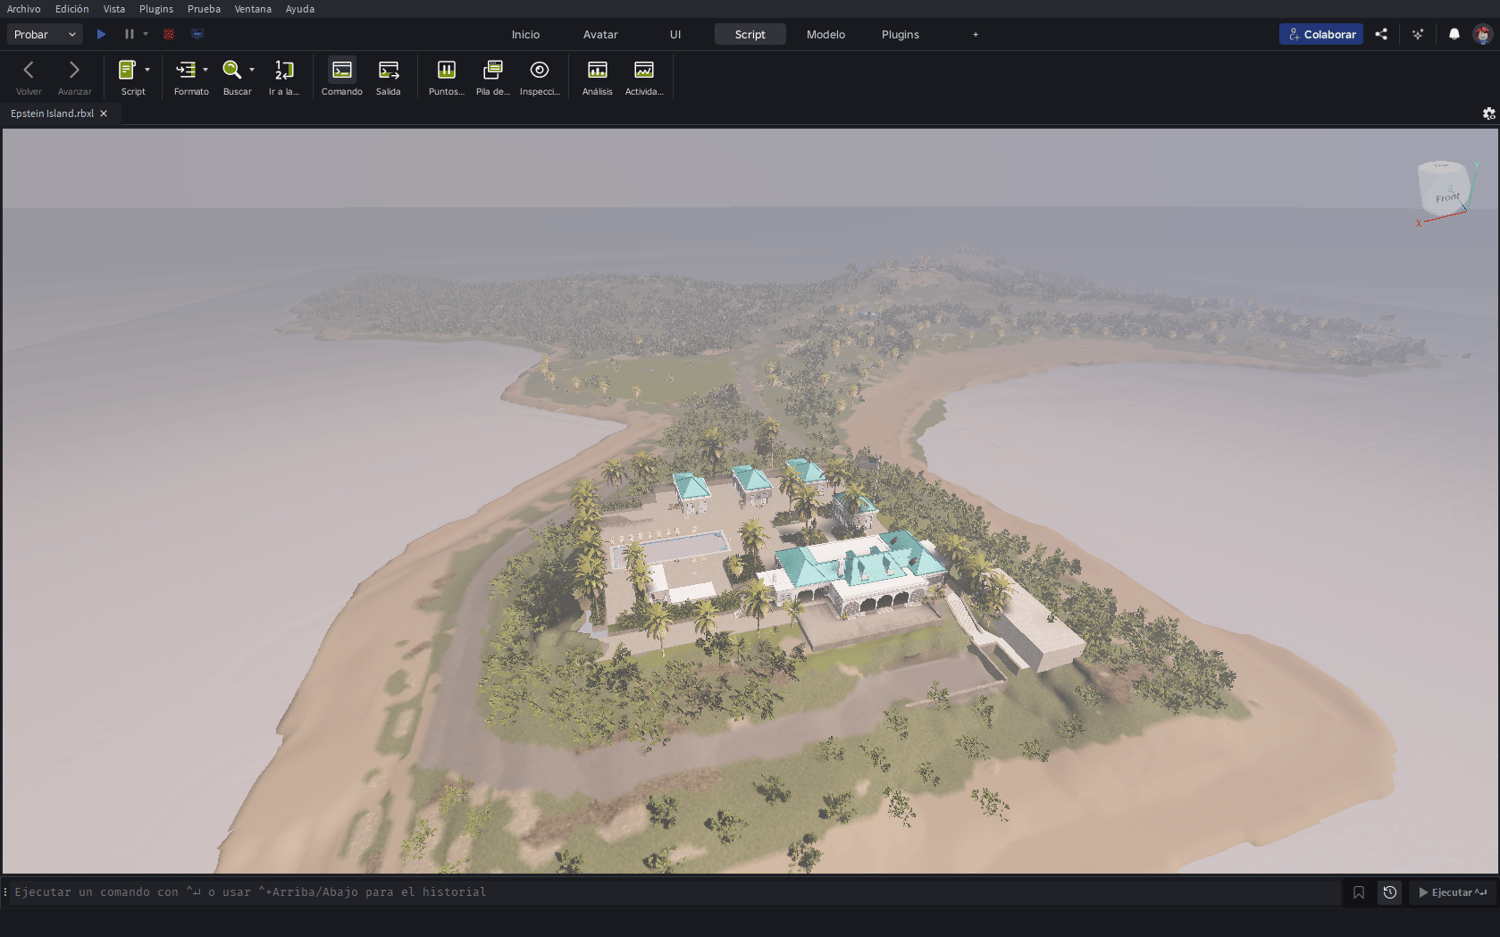Focus the command bar input field
Screen dimensions: 1500x937
click(x=674, y=892)
